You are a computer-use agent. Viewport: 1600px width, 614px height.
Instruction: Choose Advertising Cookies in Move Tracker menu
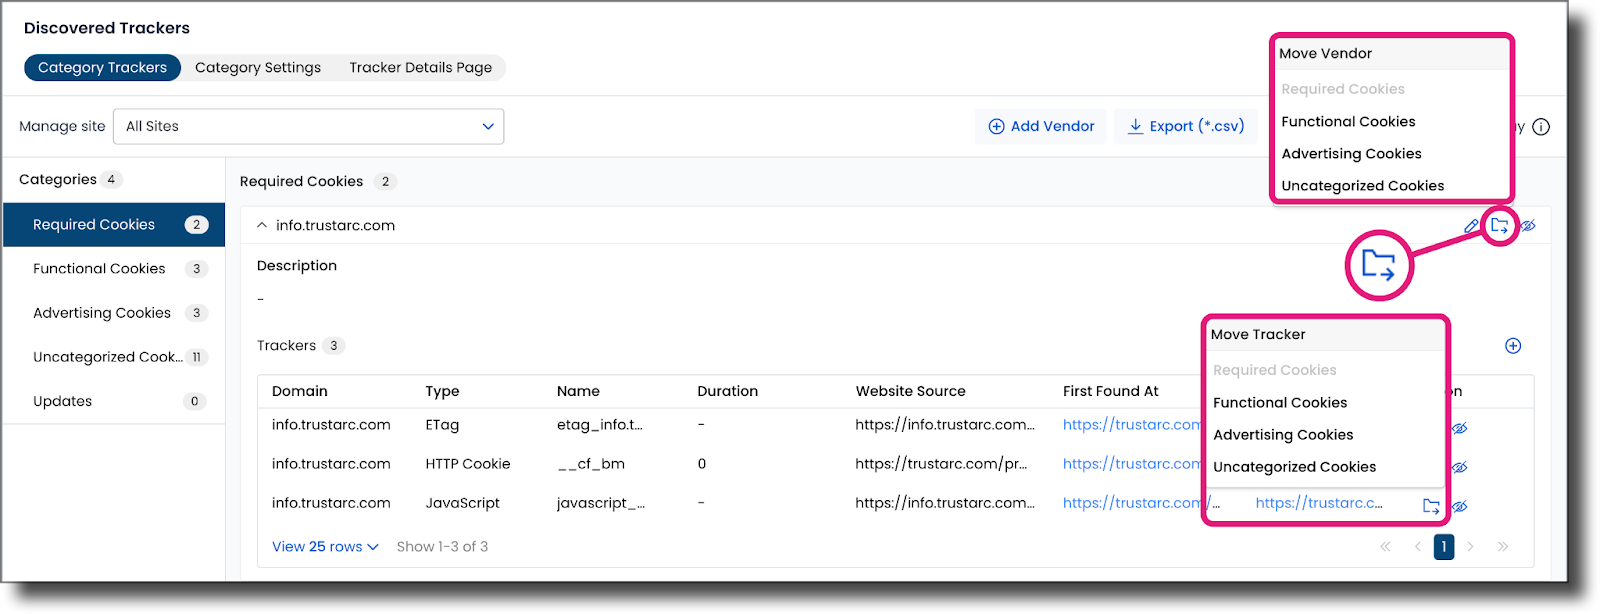(x=1283, y=434)
